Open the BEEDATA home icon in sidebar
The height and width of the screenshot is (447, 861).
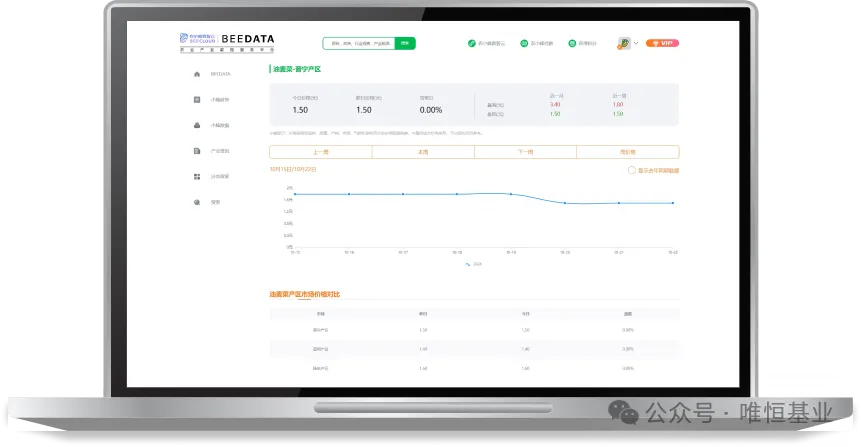197,74
